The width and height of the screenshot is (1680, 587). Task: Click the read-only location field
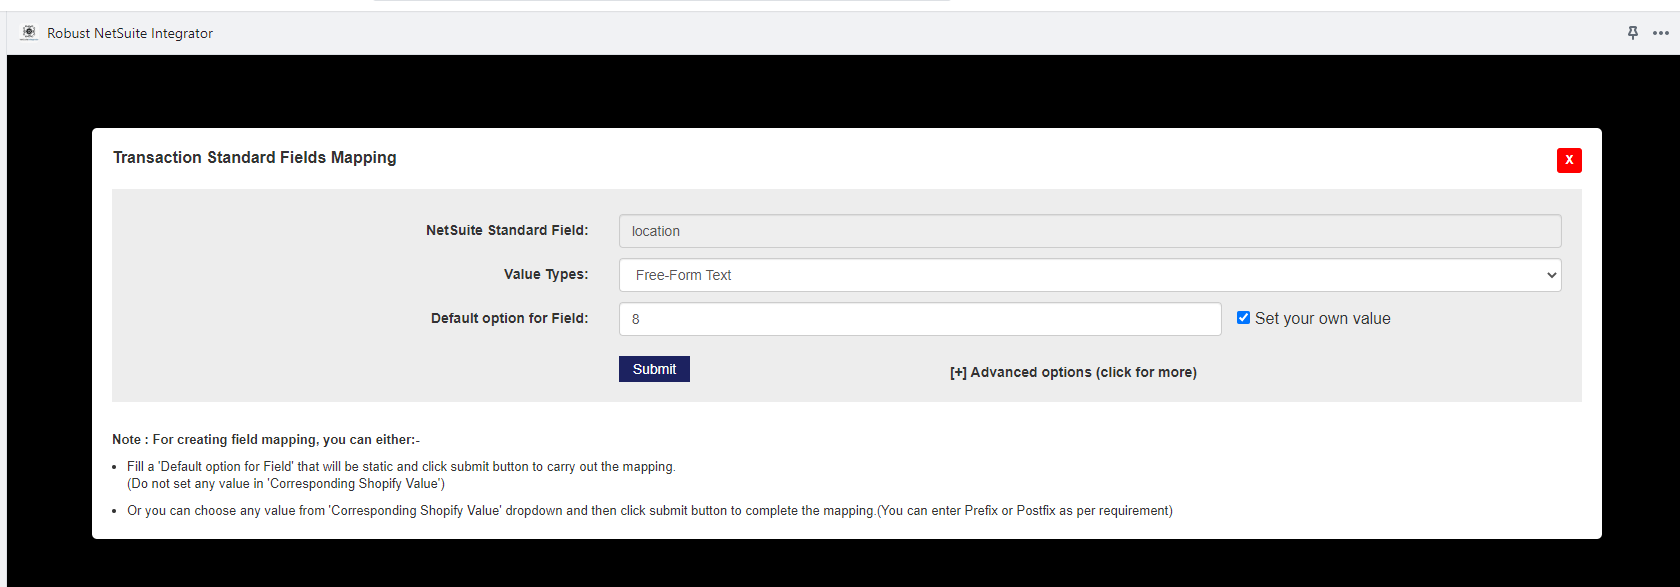(1089, 231)
